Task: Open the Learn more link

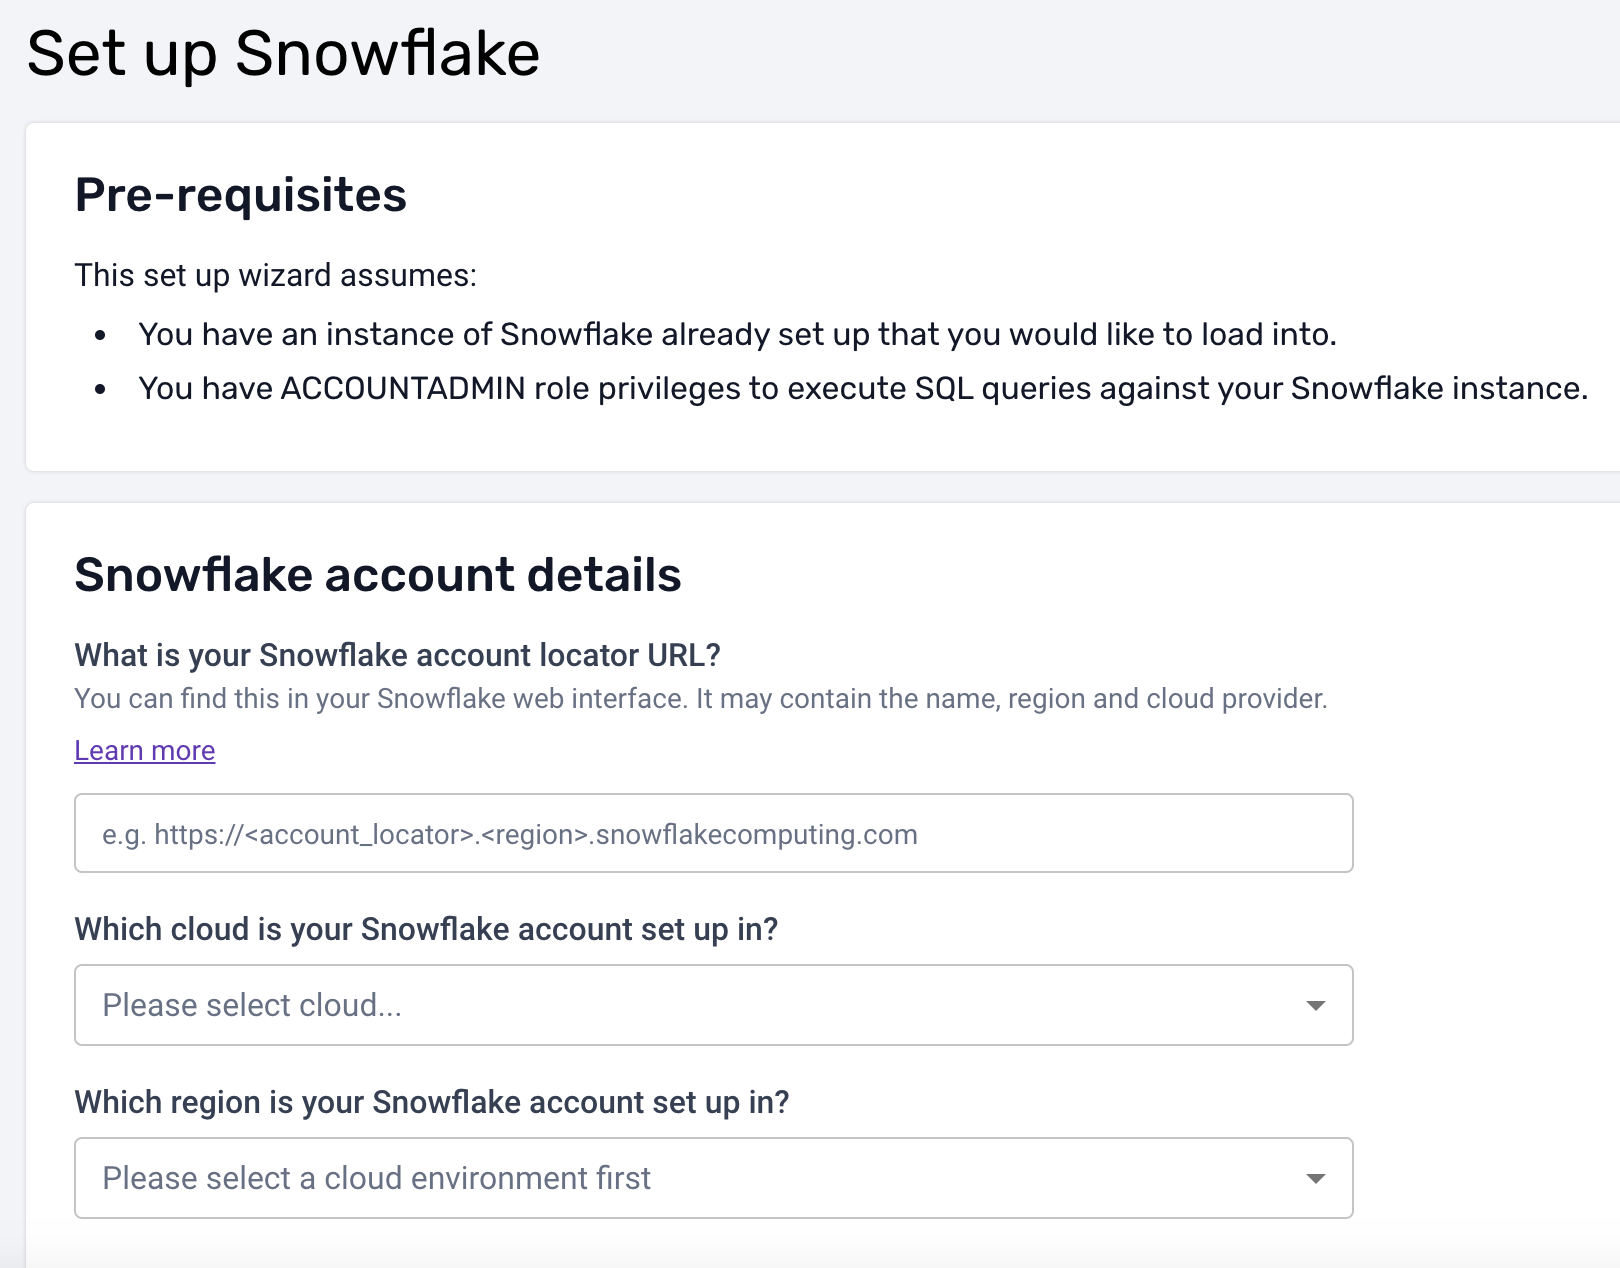Action: point(145,751)
